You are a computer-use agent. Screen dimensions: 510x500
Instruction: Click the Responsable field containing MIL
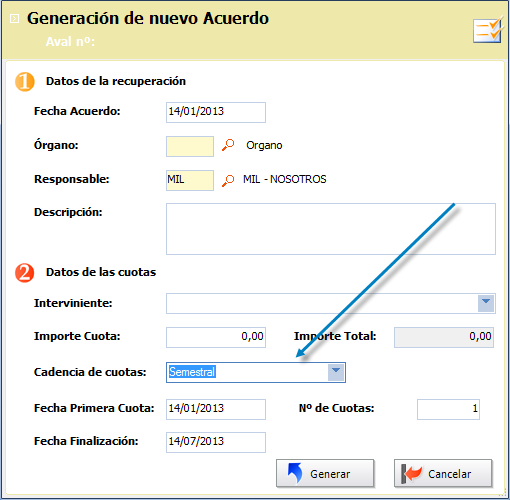coord(190,180)
